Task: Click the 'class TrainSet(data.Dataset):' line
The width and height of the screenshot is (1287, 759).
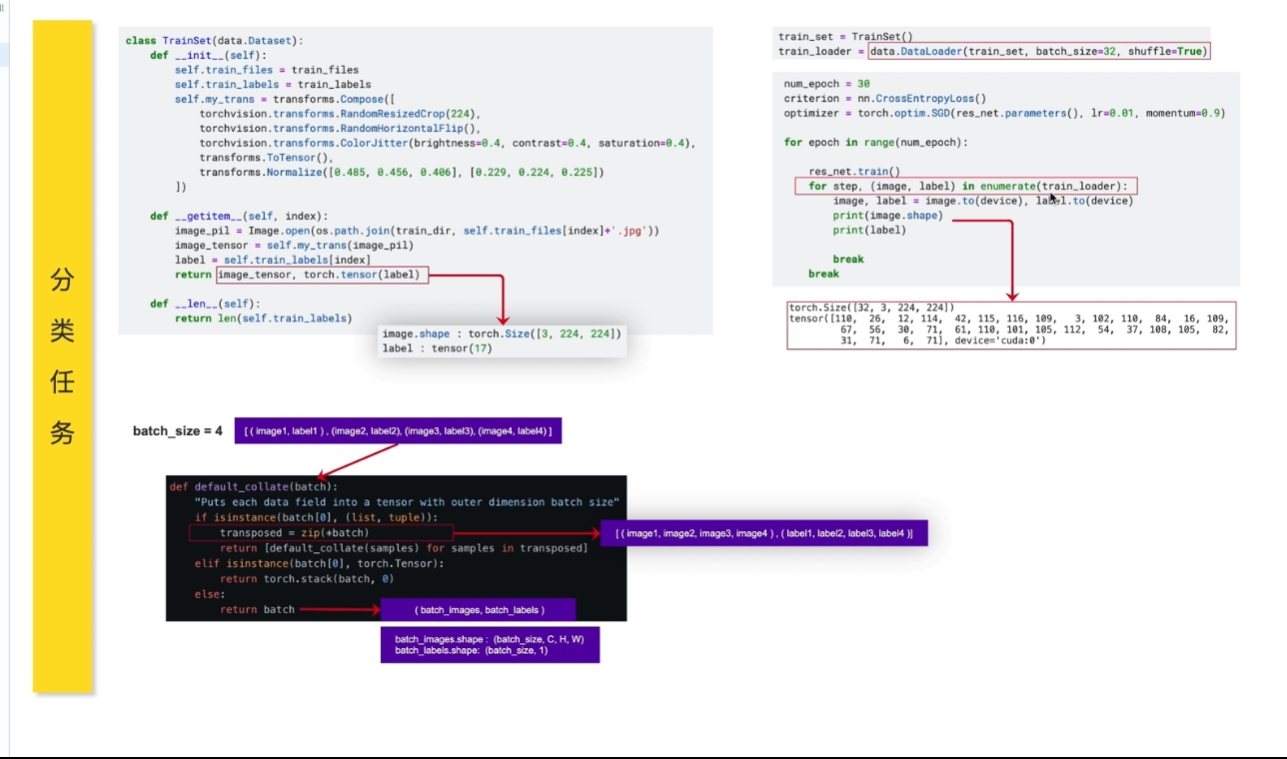Action: click(214, 41)
